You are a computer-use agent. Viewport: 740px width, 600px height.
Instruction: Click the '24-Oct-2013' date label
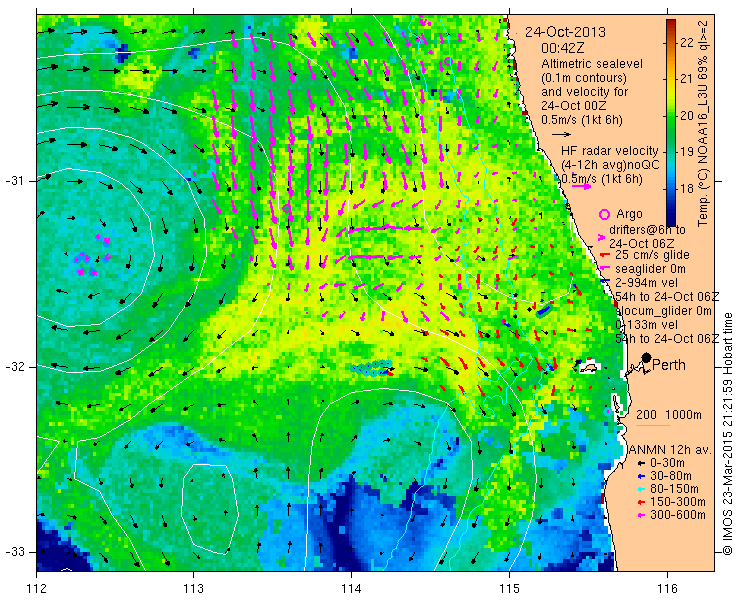(565, 32)
